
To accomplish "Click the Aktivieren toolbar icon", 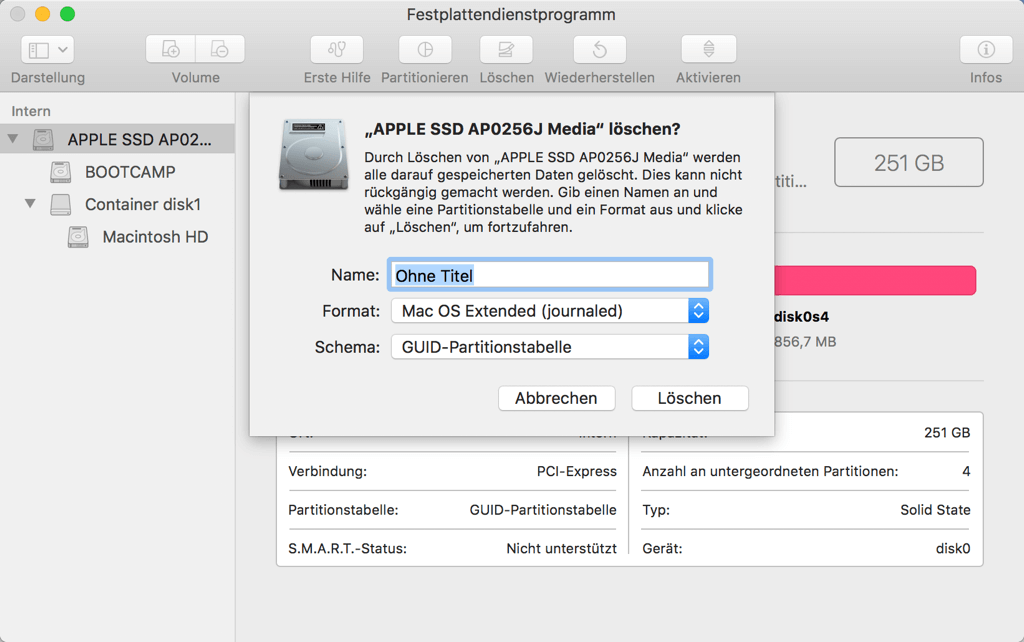I will [709, 50].
